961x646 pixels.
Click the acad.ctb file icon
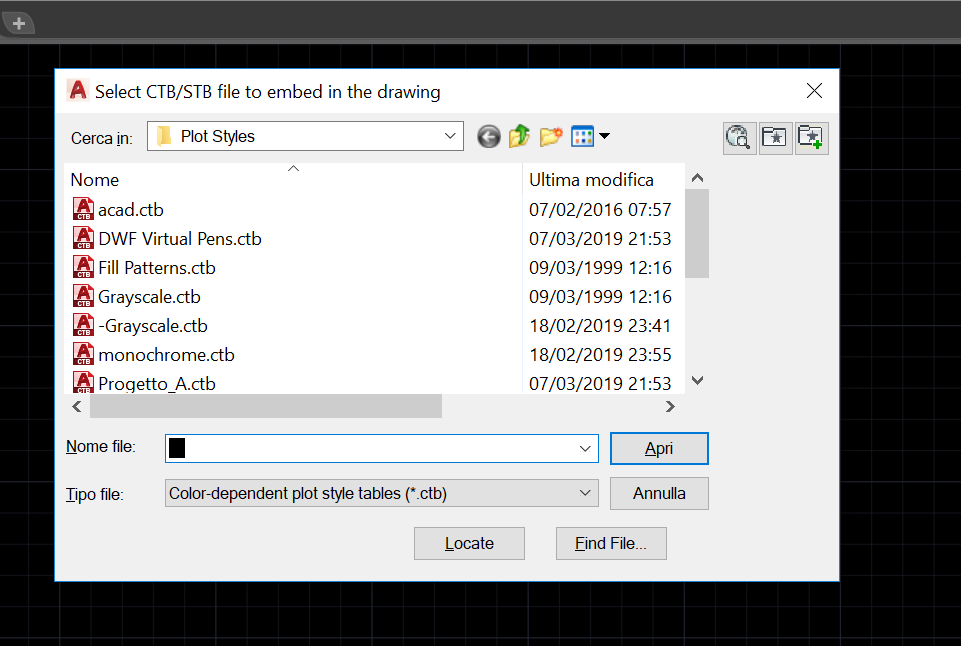click(x=83, y=209)
